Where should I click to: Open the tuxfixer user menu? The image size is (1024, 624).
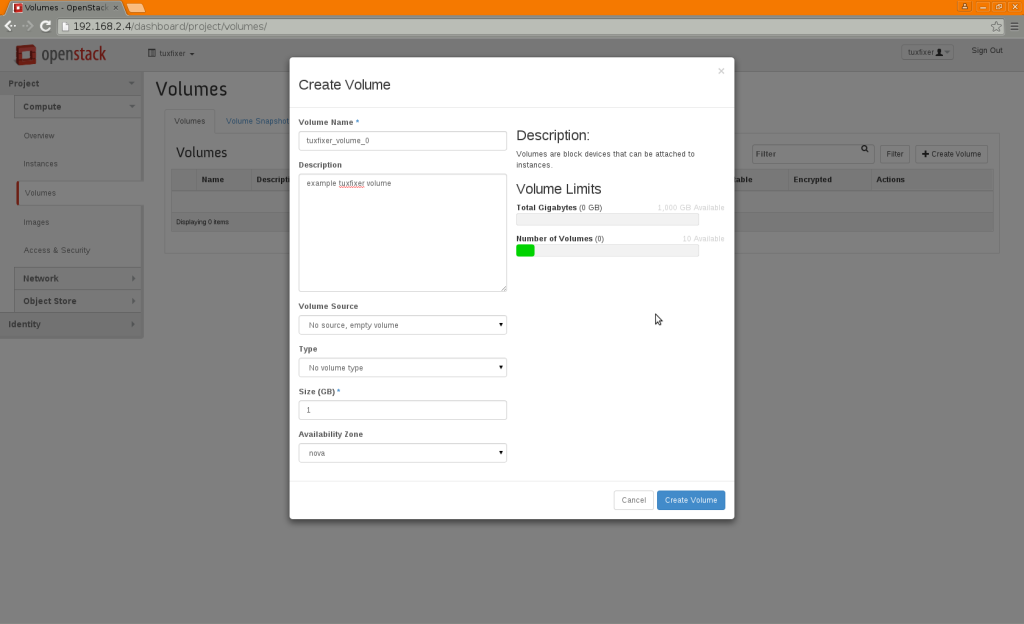coord(927,52)
